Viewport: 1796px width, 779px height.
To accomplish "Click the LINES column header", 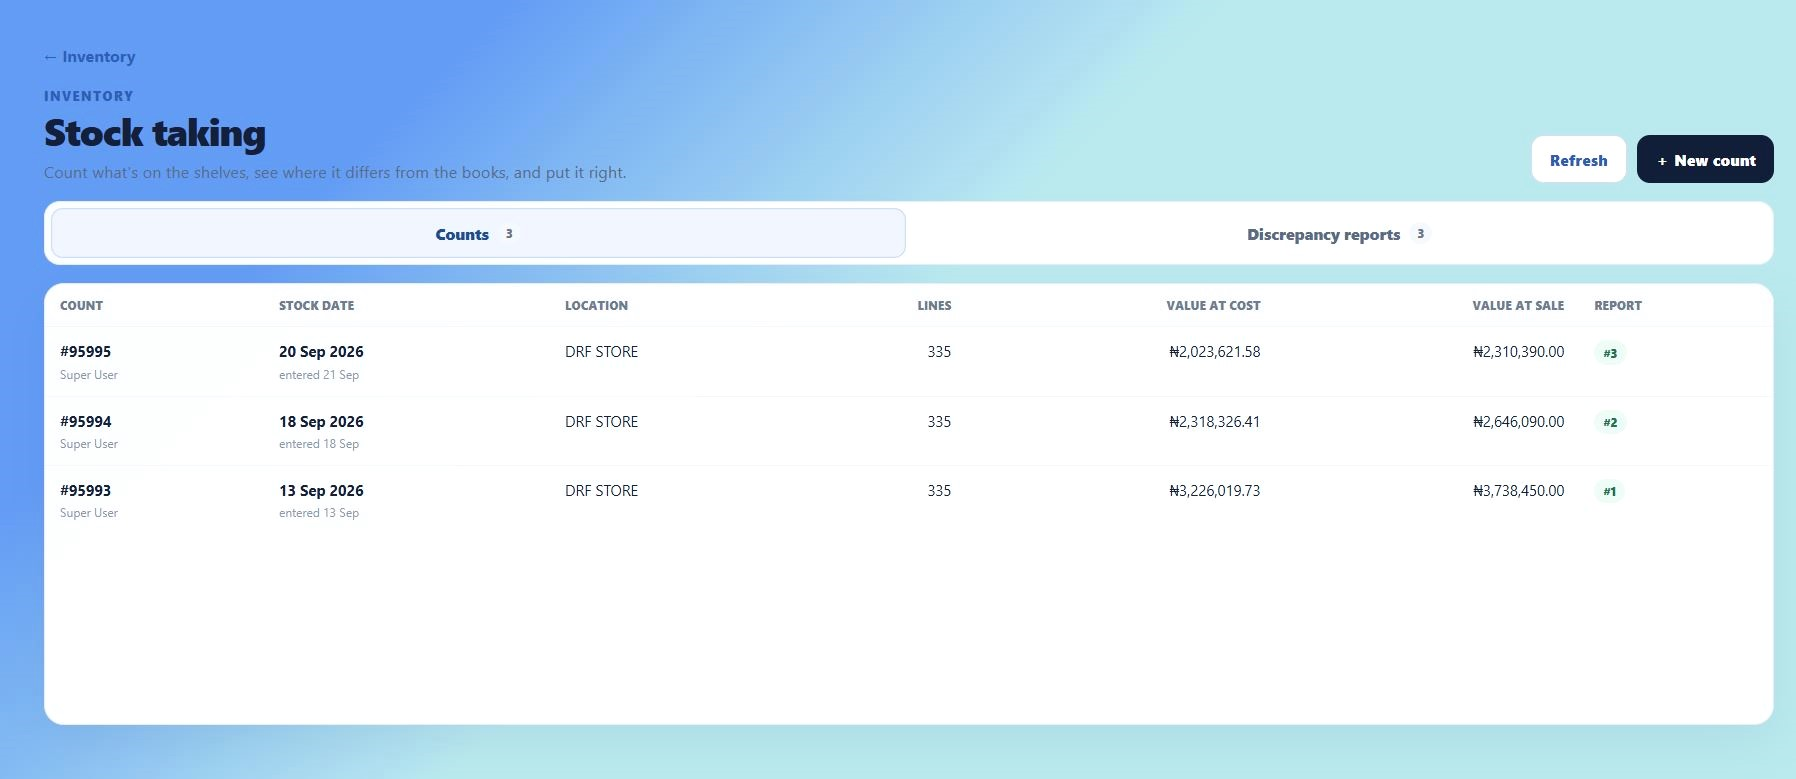I will [934, 306].
